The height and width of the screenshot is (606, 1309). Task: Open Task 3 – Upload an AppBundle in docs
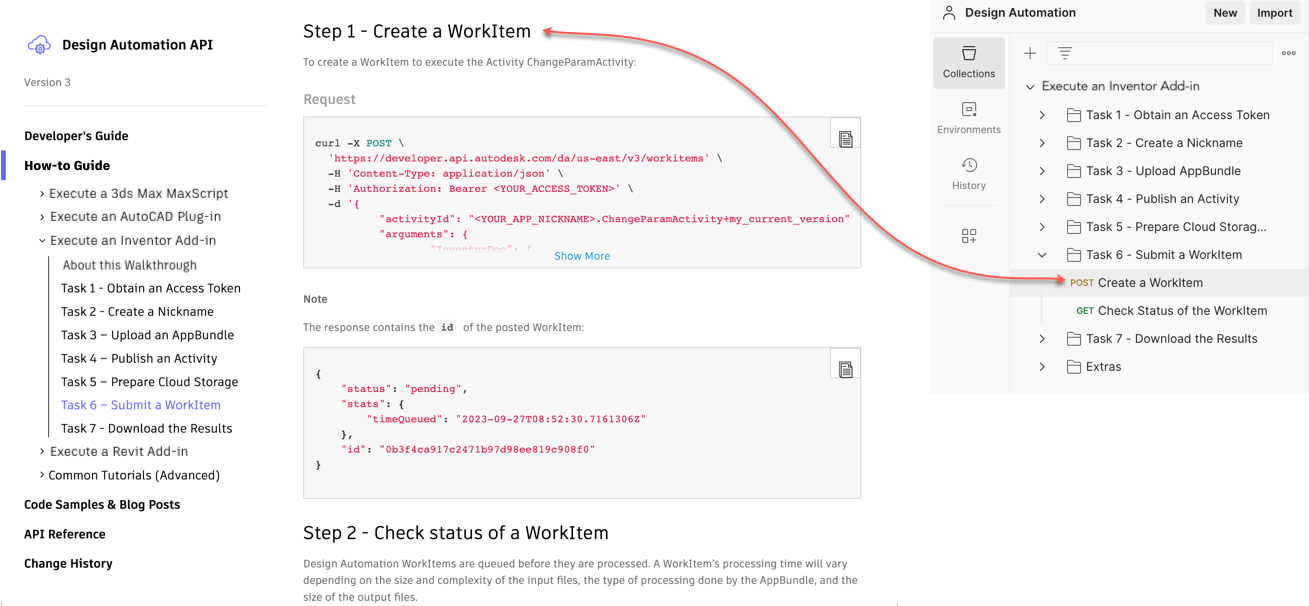coord(147,335)
